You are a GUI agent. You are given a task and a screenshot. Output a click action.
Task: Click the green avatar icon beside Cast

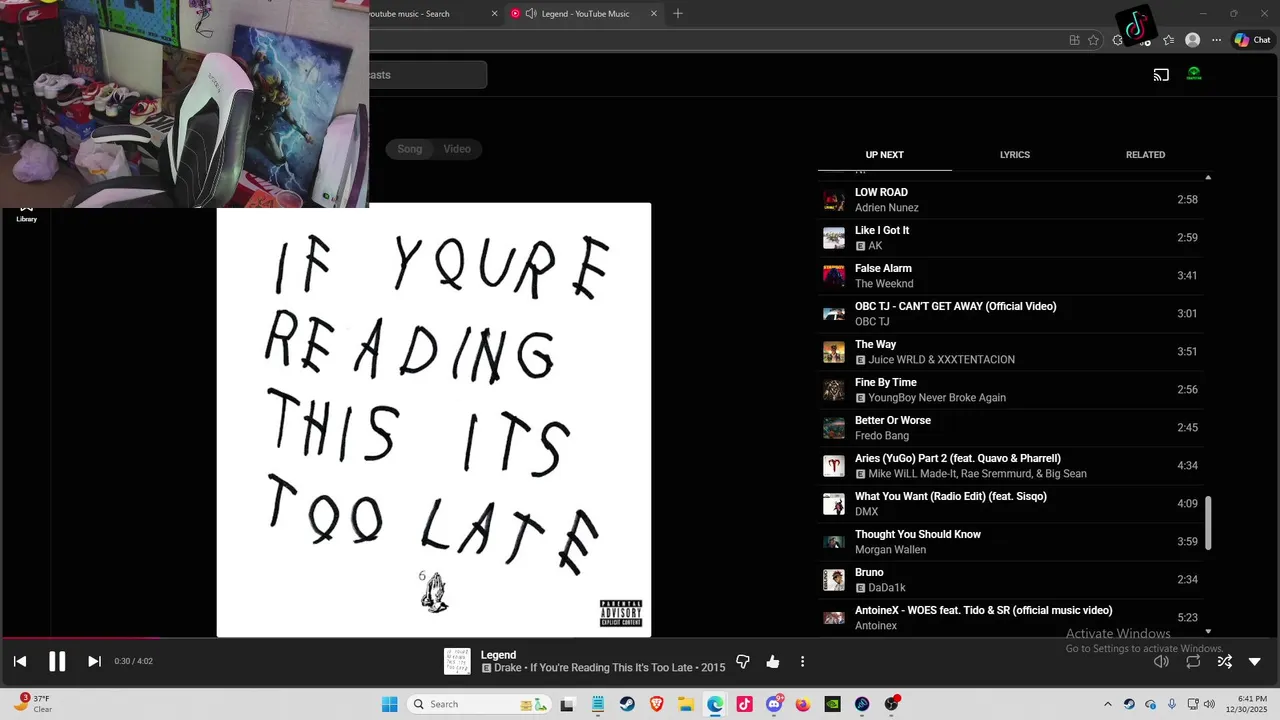(1194, 74)
